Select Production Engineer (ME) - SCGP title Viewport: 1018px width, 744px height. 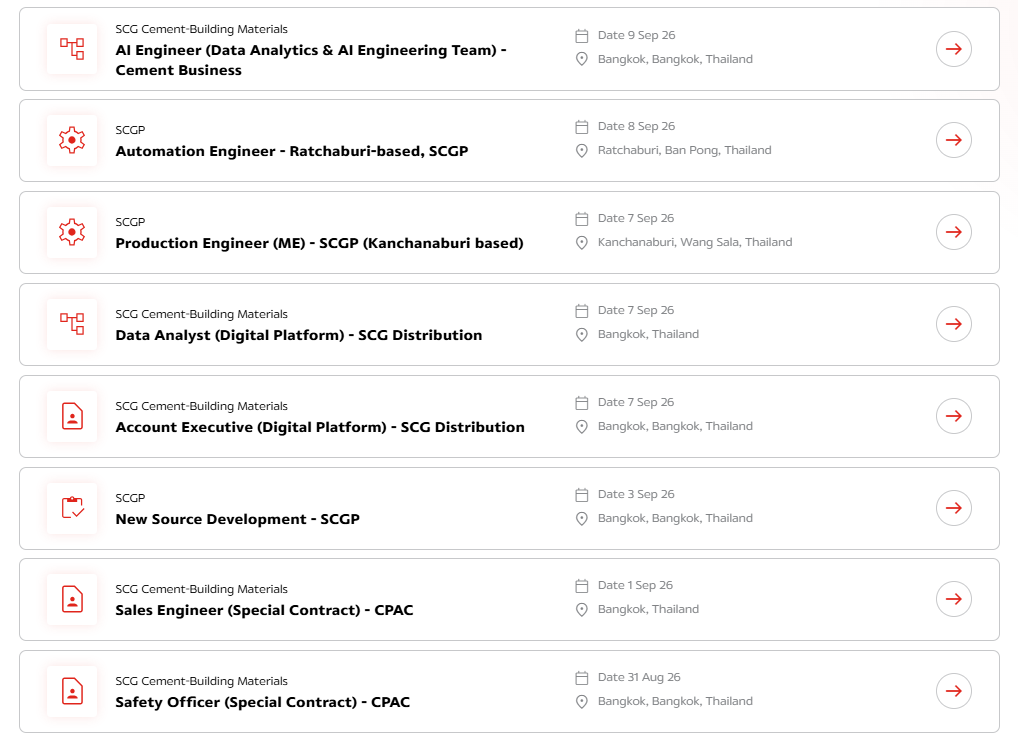point(319,243)
